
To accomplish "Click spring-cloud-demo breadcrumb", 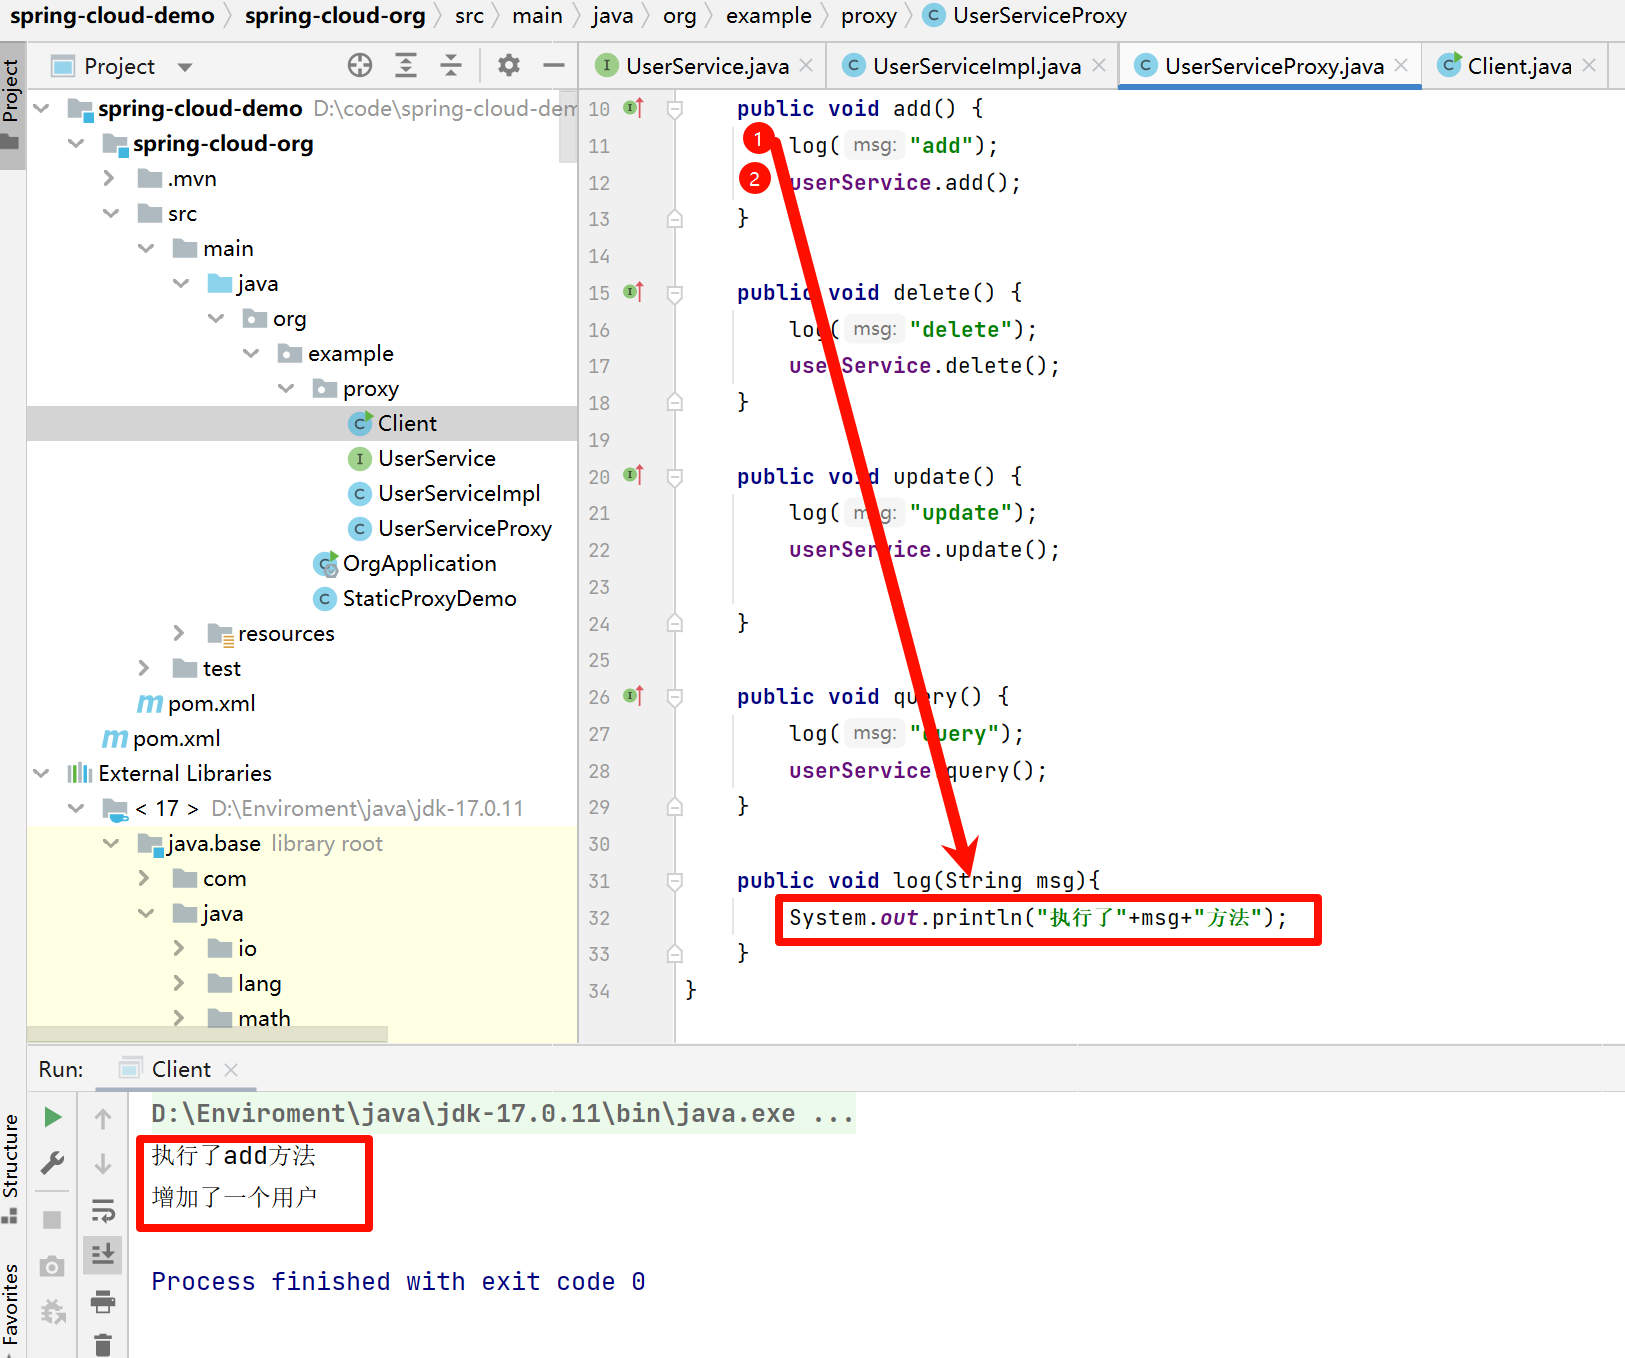I will point(112,16).
